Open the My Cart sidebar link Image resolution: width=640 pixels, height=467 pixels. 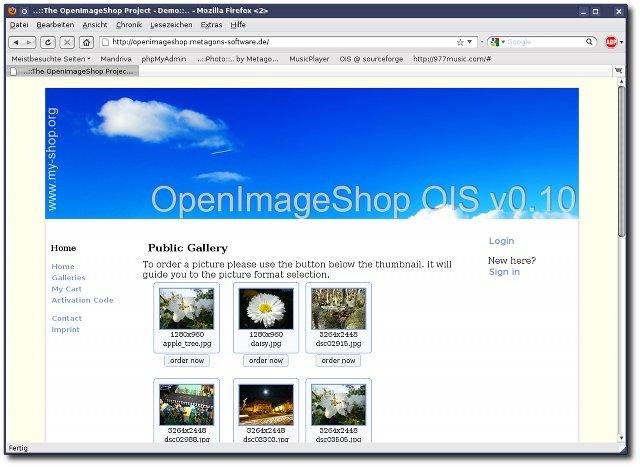pos(67,289)
